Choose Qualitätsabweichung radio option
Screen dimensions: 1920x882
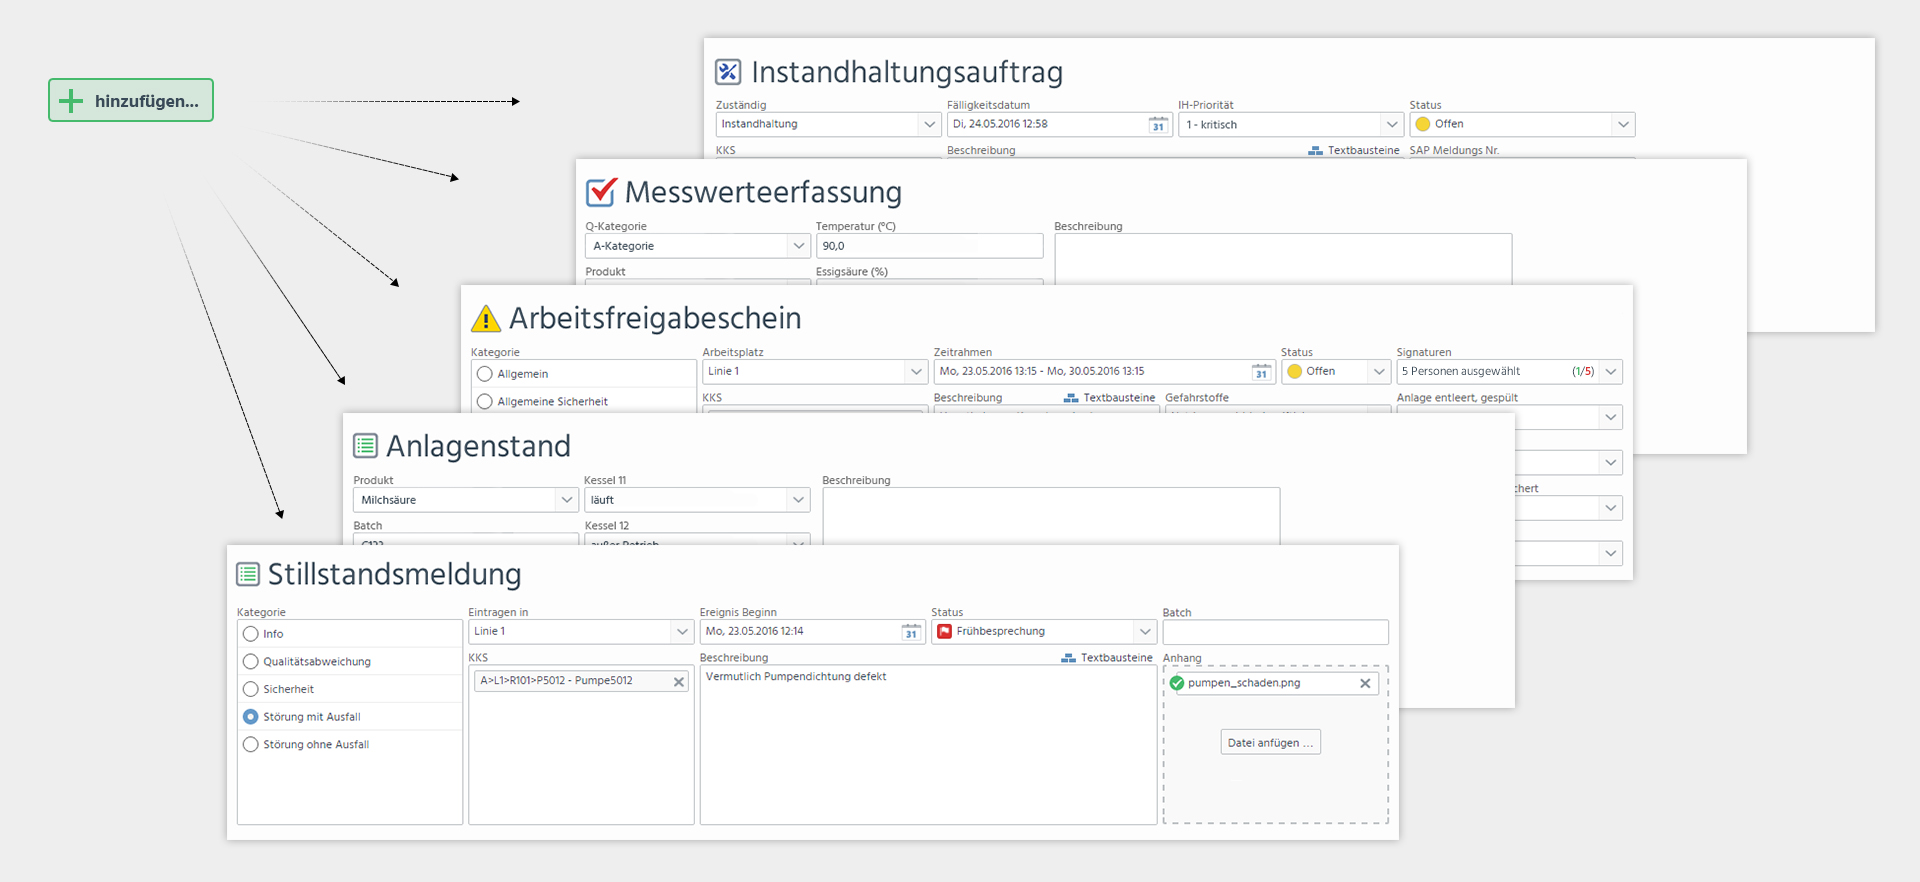pyautogui.click(x=251, y=662)
